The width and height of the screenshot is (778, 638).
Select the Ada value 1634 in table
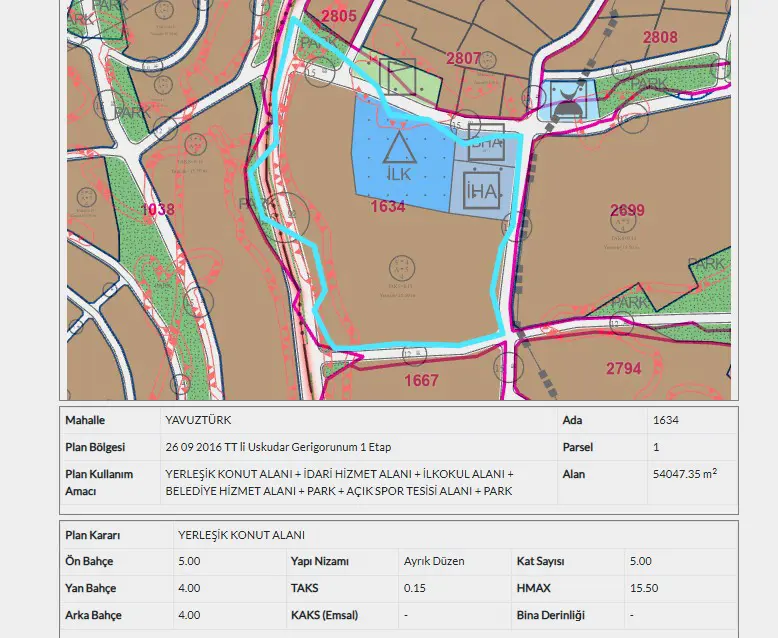[666, 420]
